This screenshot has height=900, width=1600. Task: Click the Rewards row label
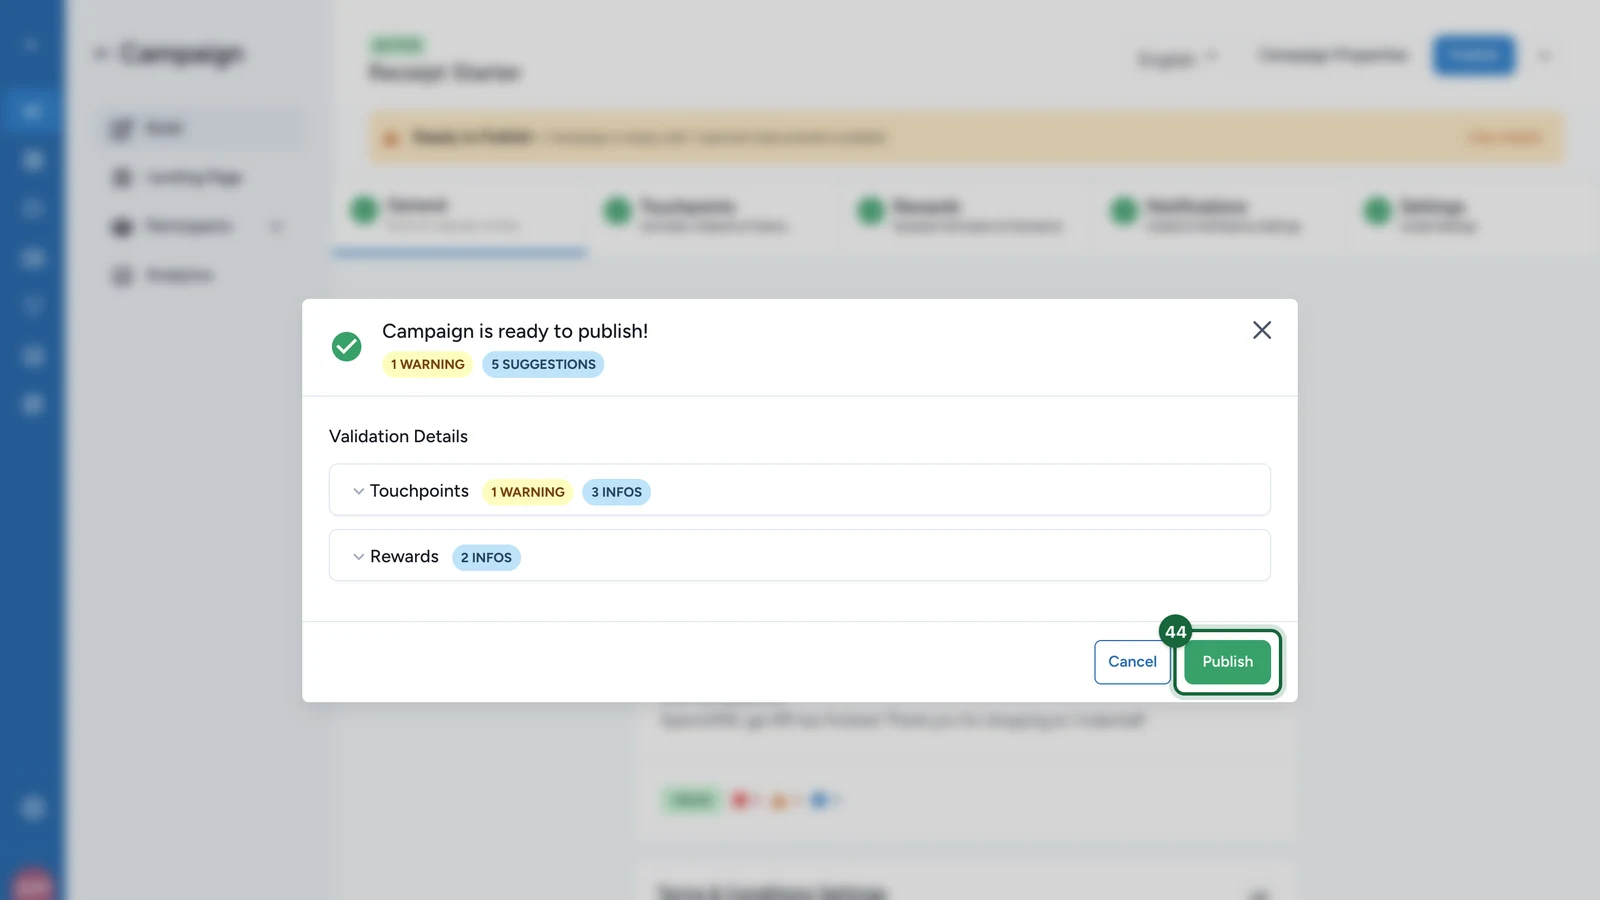[x=404, y=556]
